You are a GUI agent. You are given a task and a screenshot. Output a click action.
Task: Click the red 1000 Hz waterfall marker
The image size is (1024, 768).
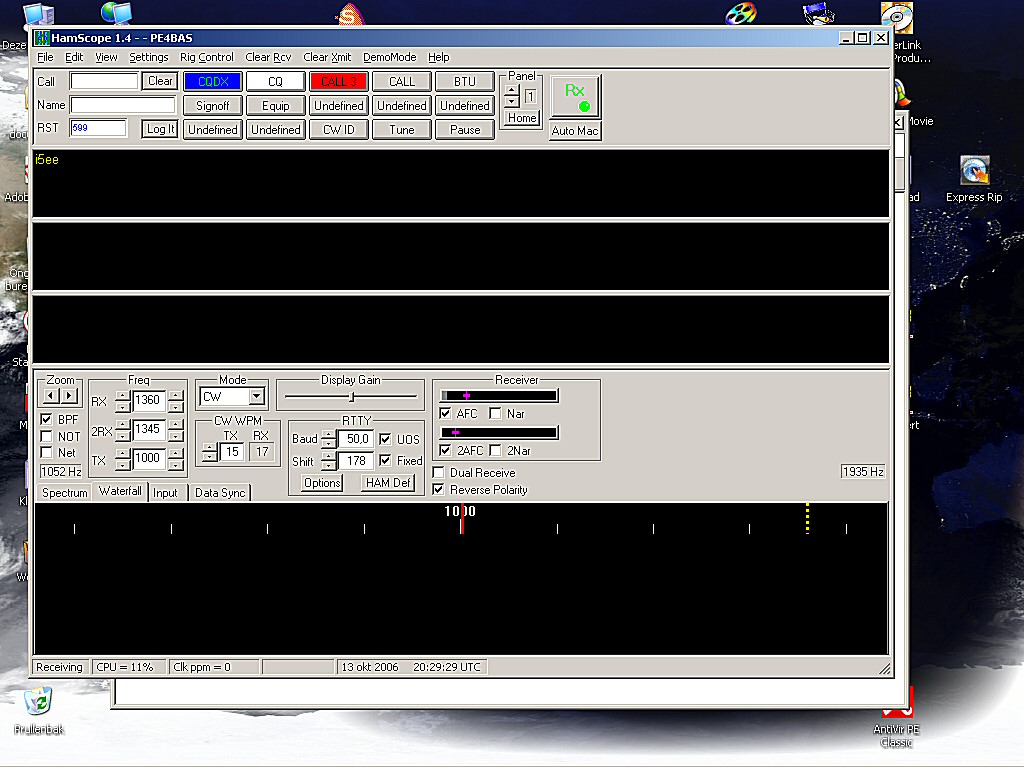pyautogui.click(x=461, y=519)
